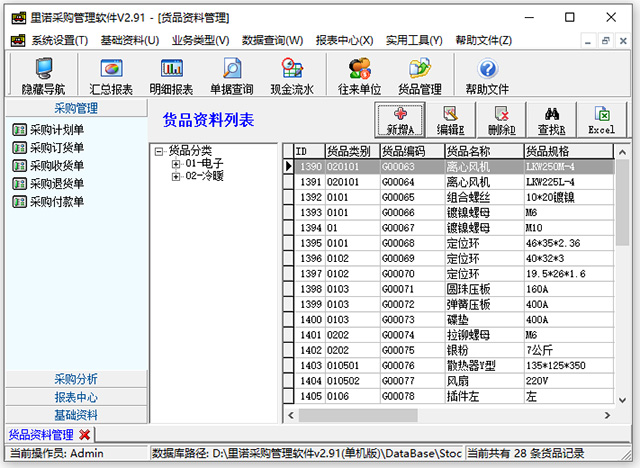
Task: Click the 往来单位 contacts icon
Action: (x=359, y=76)
